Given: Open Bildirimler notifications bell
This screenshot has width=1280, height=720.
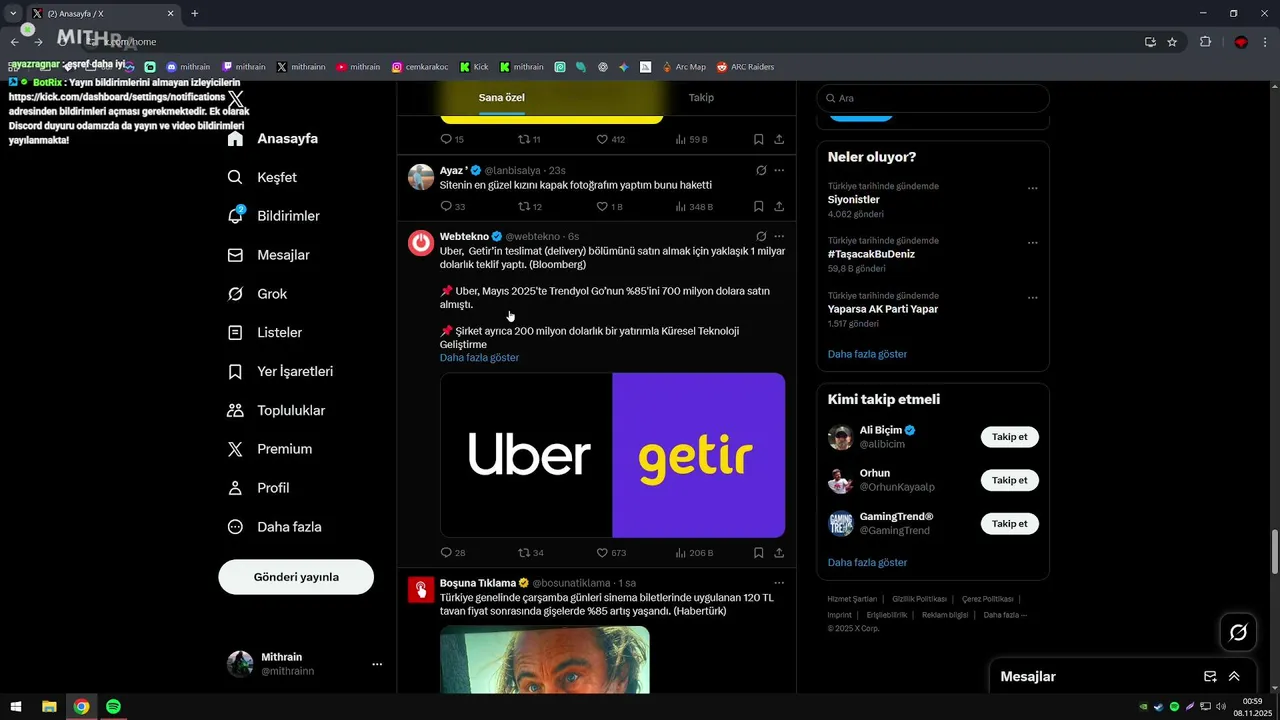Looking at the screenshot, I should (273, 216).
